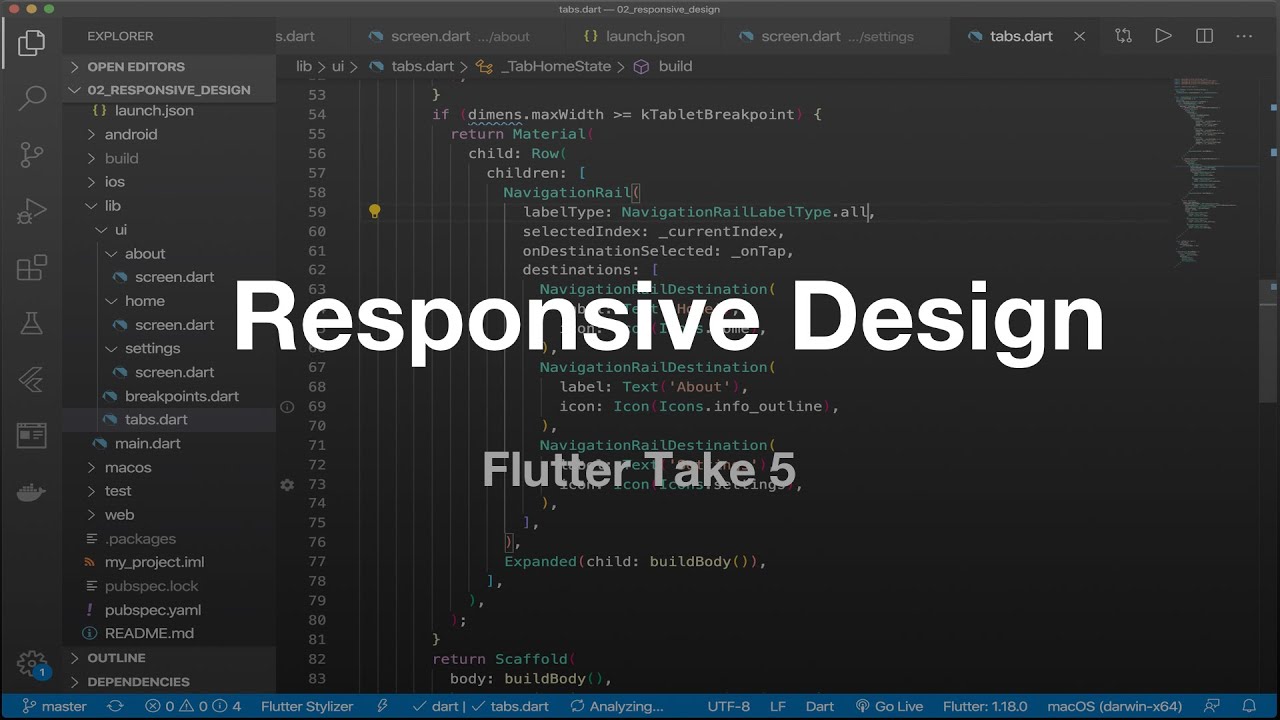This screenshot has width=1280, height=720.
Task: Click Go Live in the status bar
Action: [x=888, y=706]
